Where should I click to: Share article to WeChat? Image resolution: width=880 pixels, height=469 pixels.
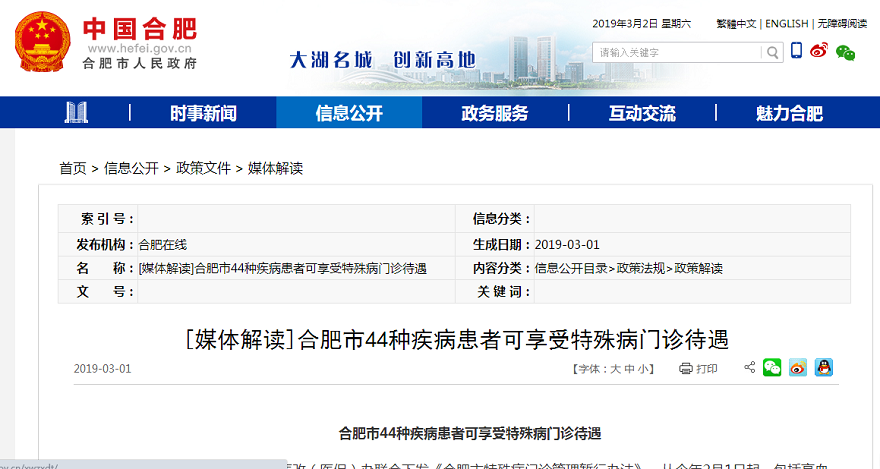point(772,368)
